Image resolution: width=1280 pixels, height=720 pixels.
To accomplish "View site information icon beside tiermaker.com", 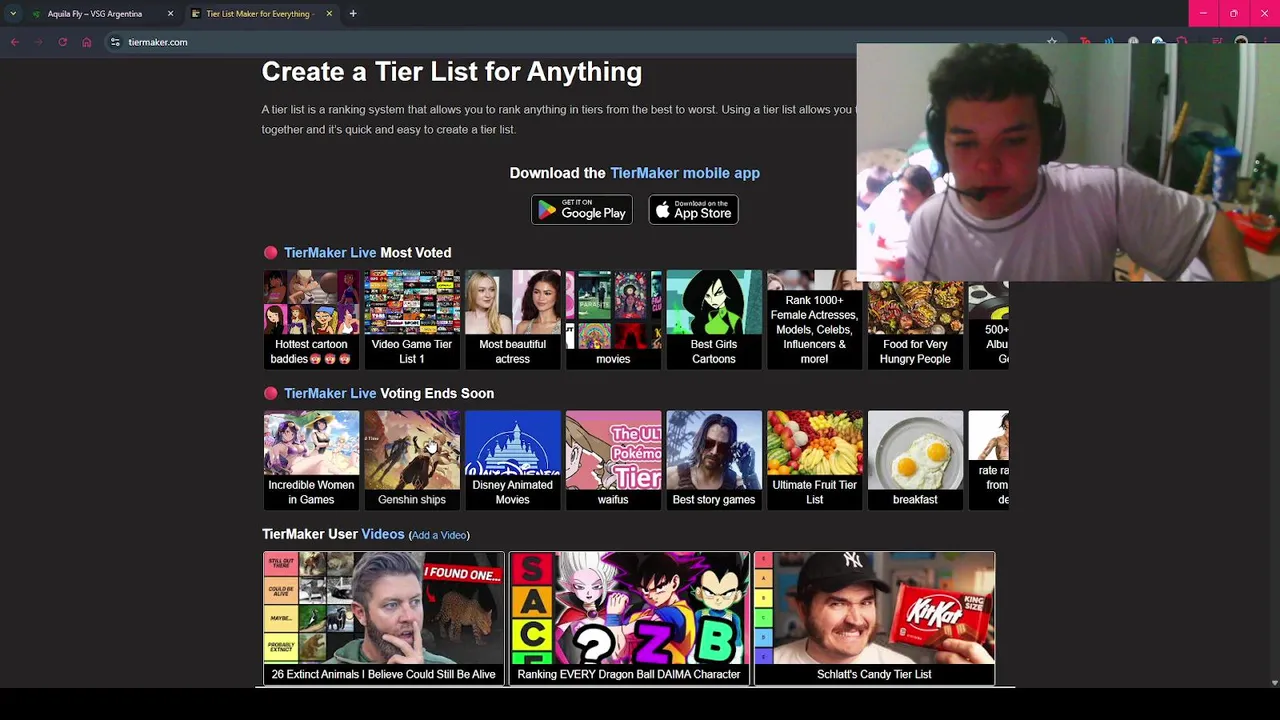I will 115,42.
